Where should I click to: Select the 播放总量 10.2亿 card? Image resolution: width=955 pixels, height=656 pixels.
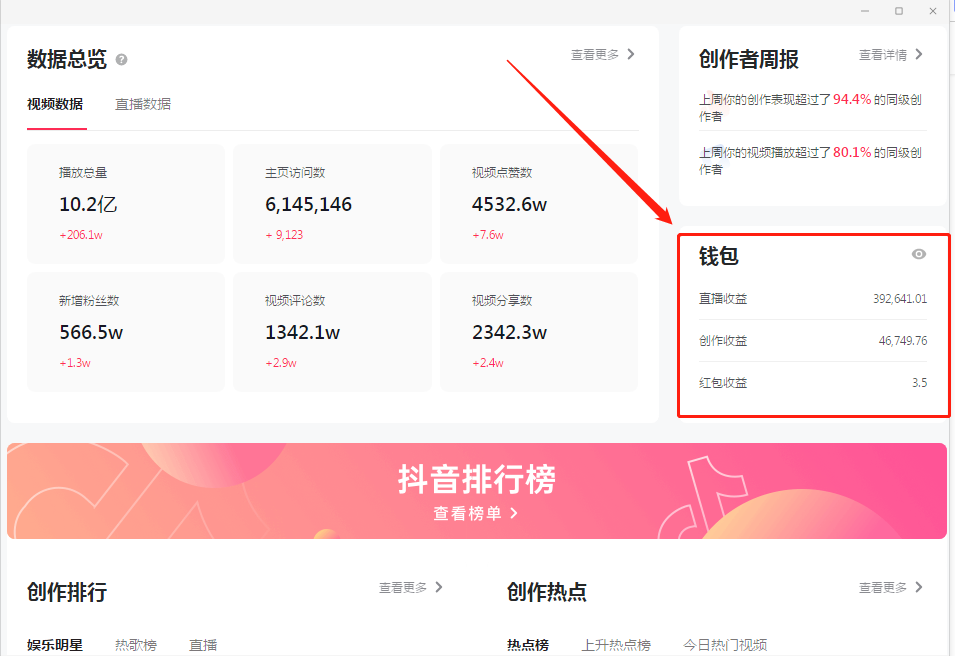125,203
